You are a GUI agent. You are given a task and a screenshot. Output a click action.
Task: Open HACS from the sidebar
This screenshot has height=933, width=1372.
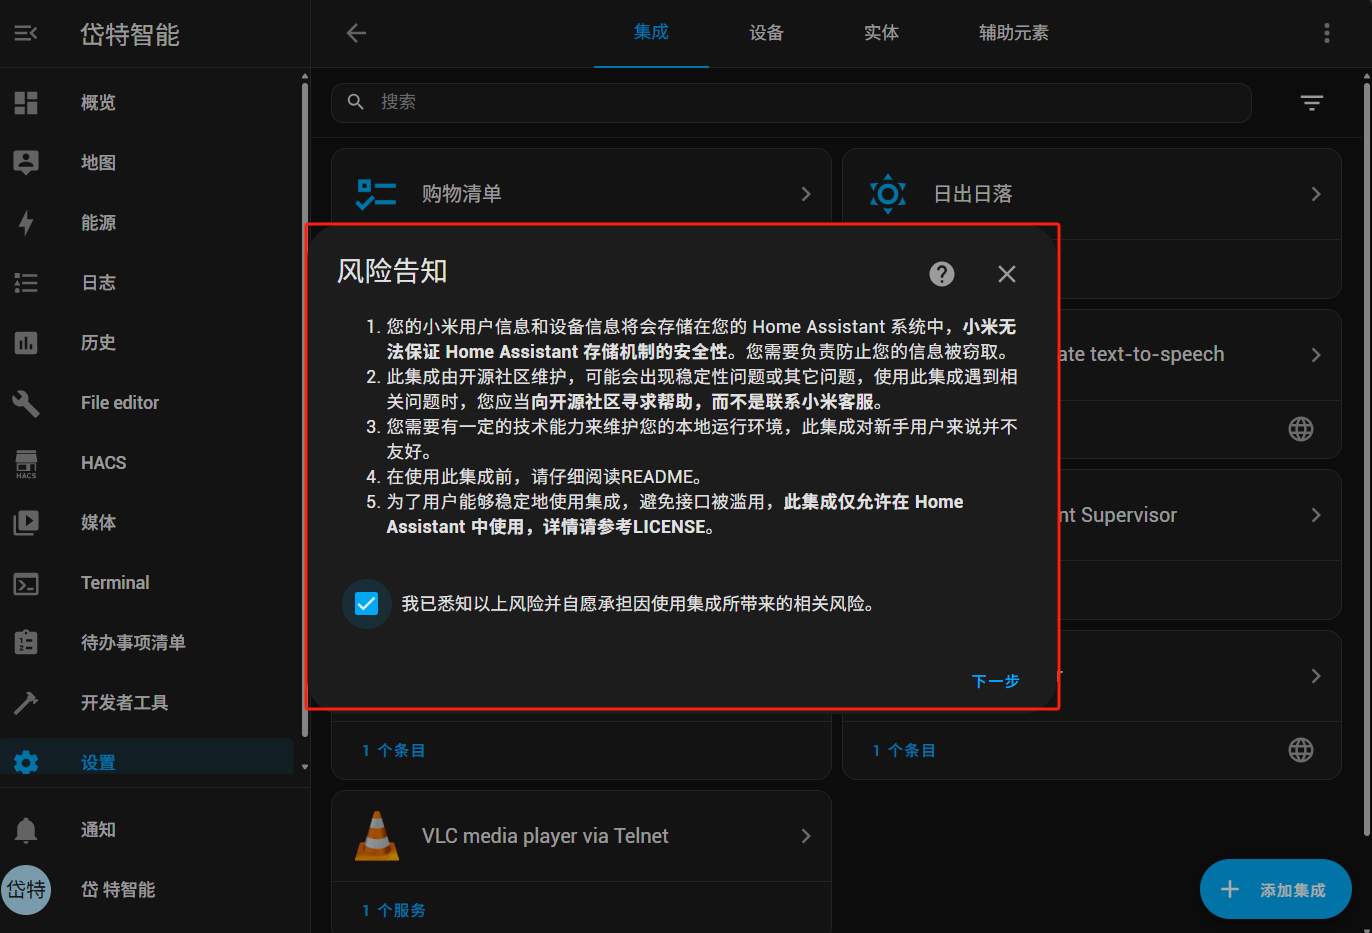pos(103,463)
